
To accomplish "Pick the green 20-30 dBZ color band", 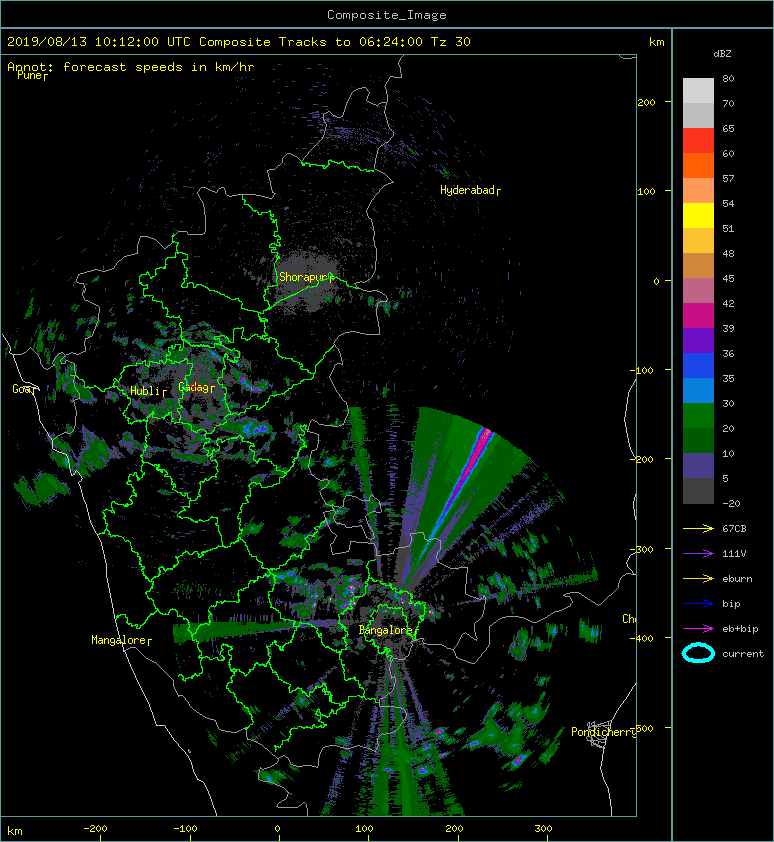I will pos(698,416).
